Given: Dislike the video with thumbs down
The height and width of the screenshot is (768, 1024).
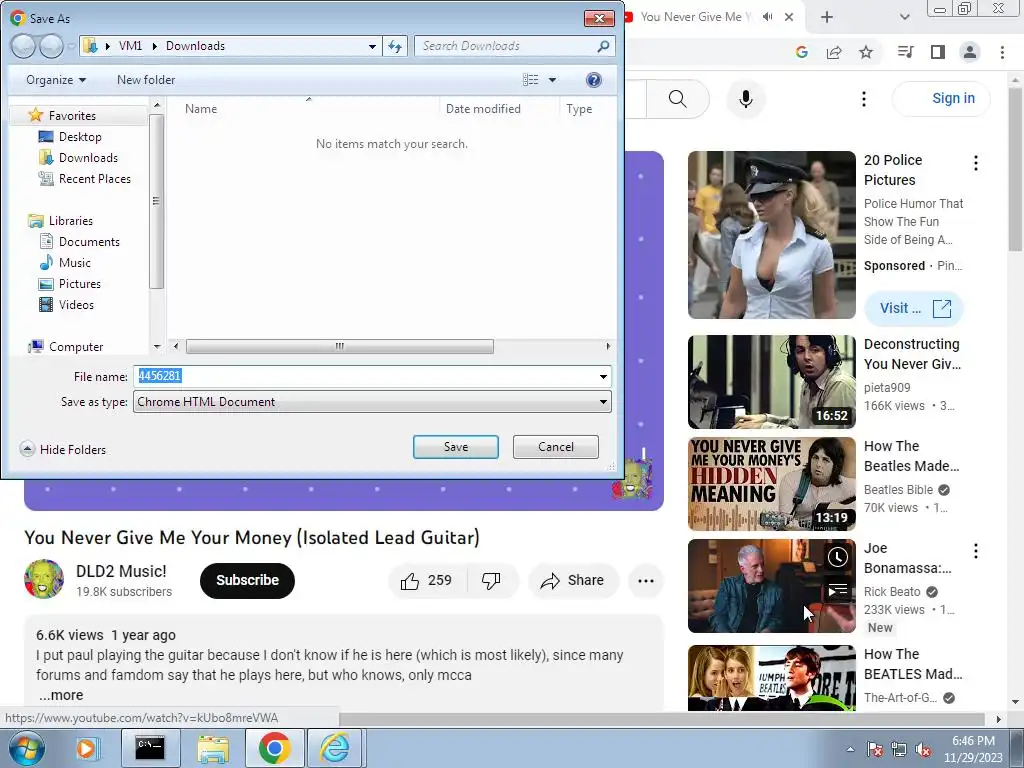Looking at the screenshot, I should click(491, 580).
